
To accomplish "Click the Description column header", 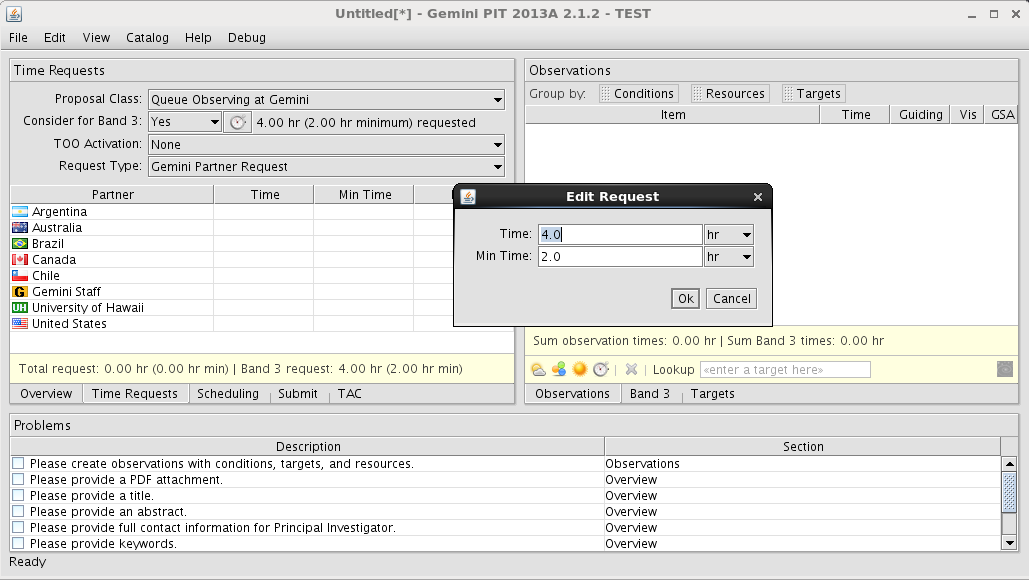I will 308,446.
